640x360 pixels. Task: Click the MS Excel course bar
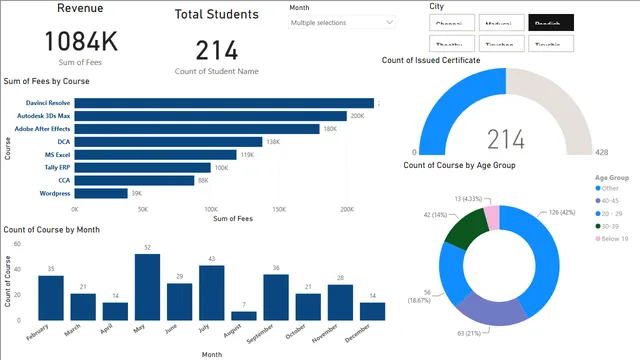pos(156,155)
